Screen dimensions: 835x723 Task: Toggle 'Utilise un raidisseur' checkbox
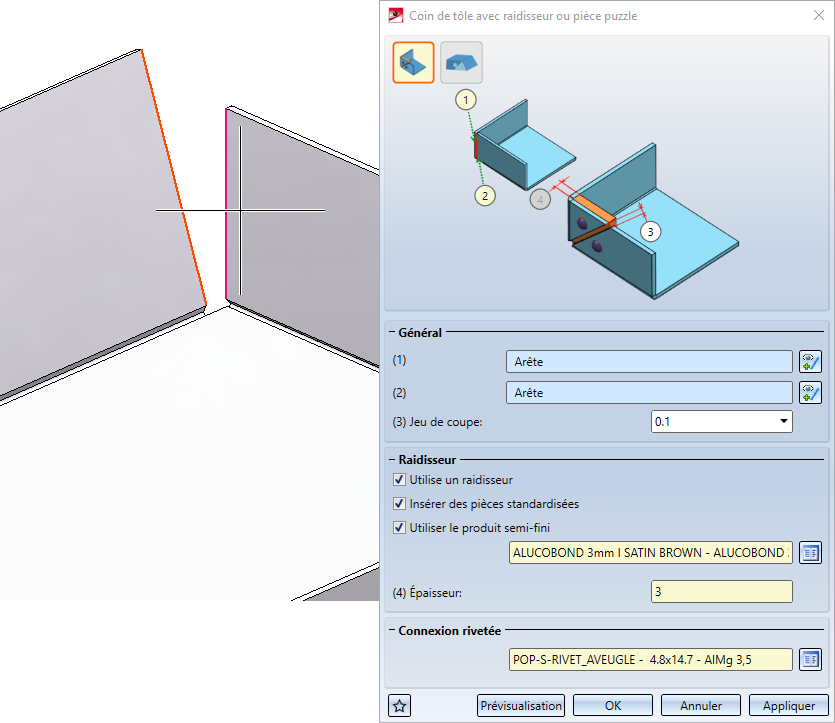click(399, 480)
